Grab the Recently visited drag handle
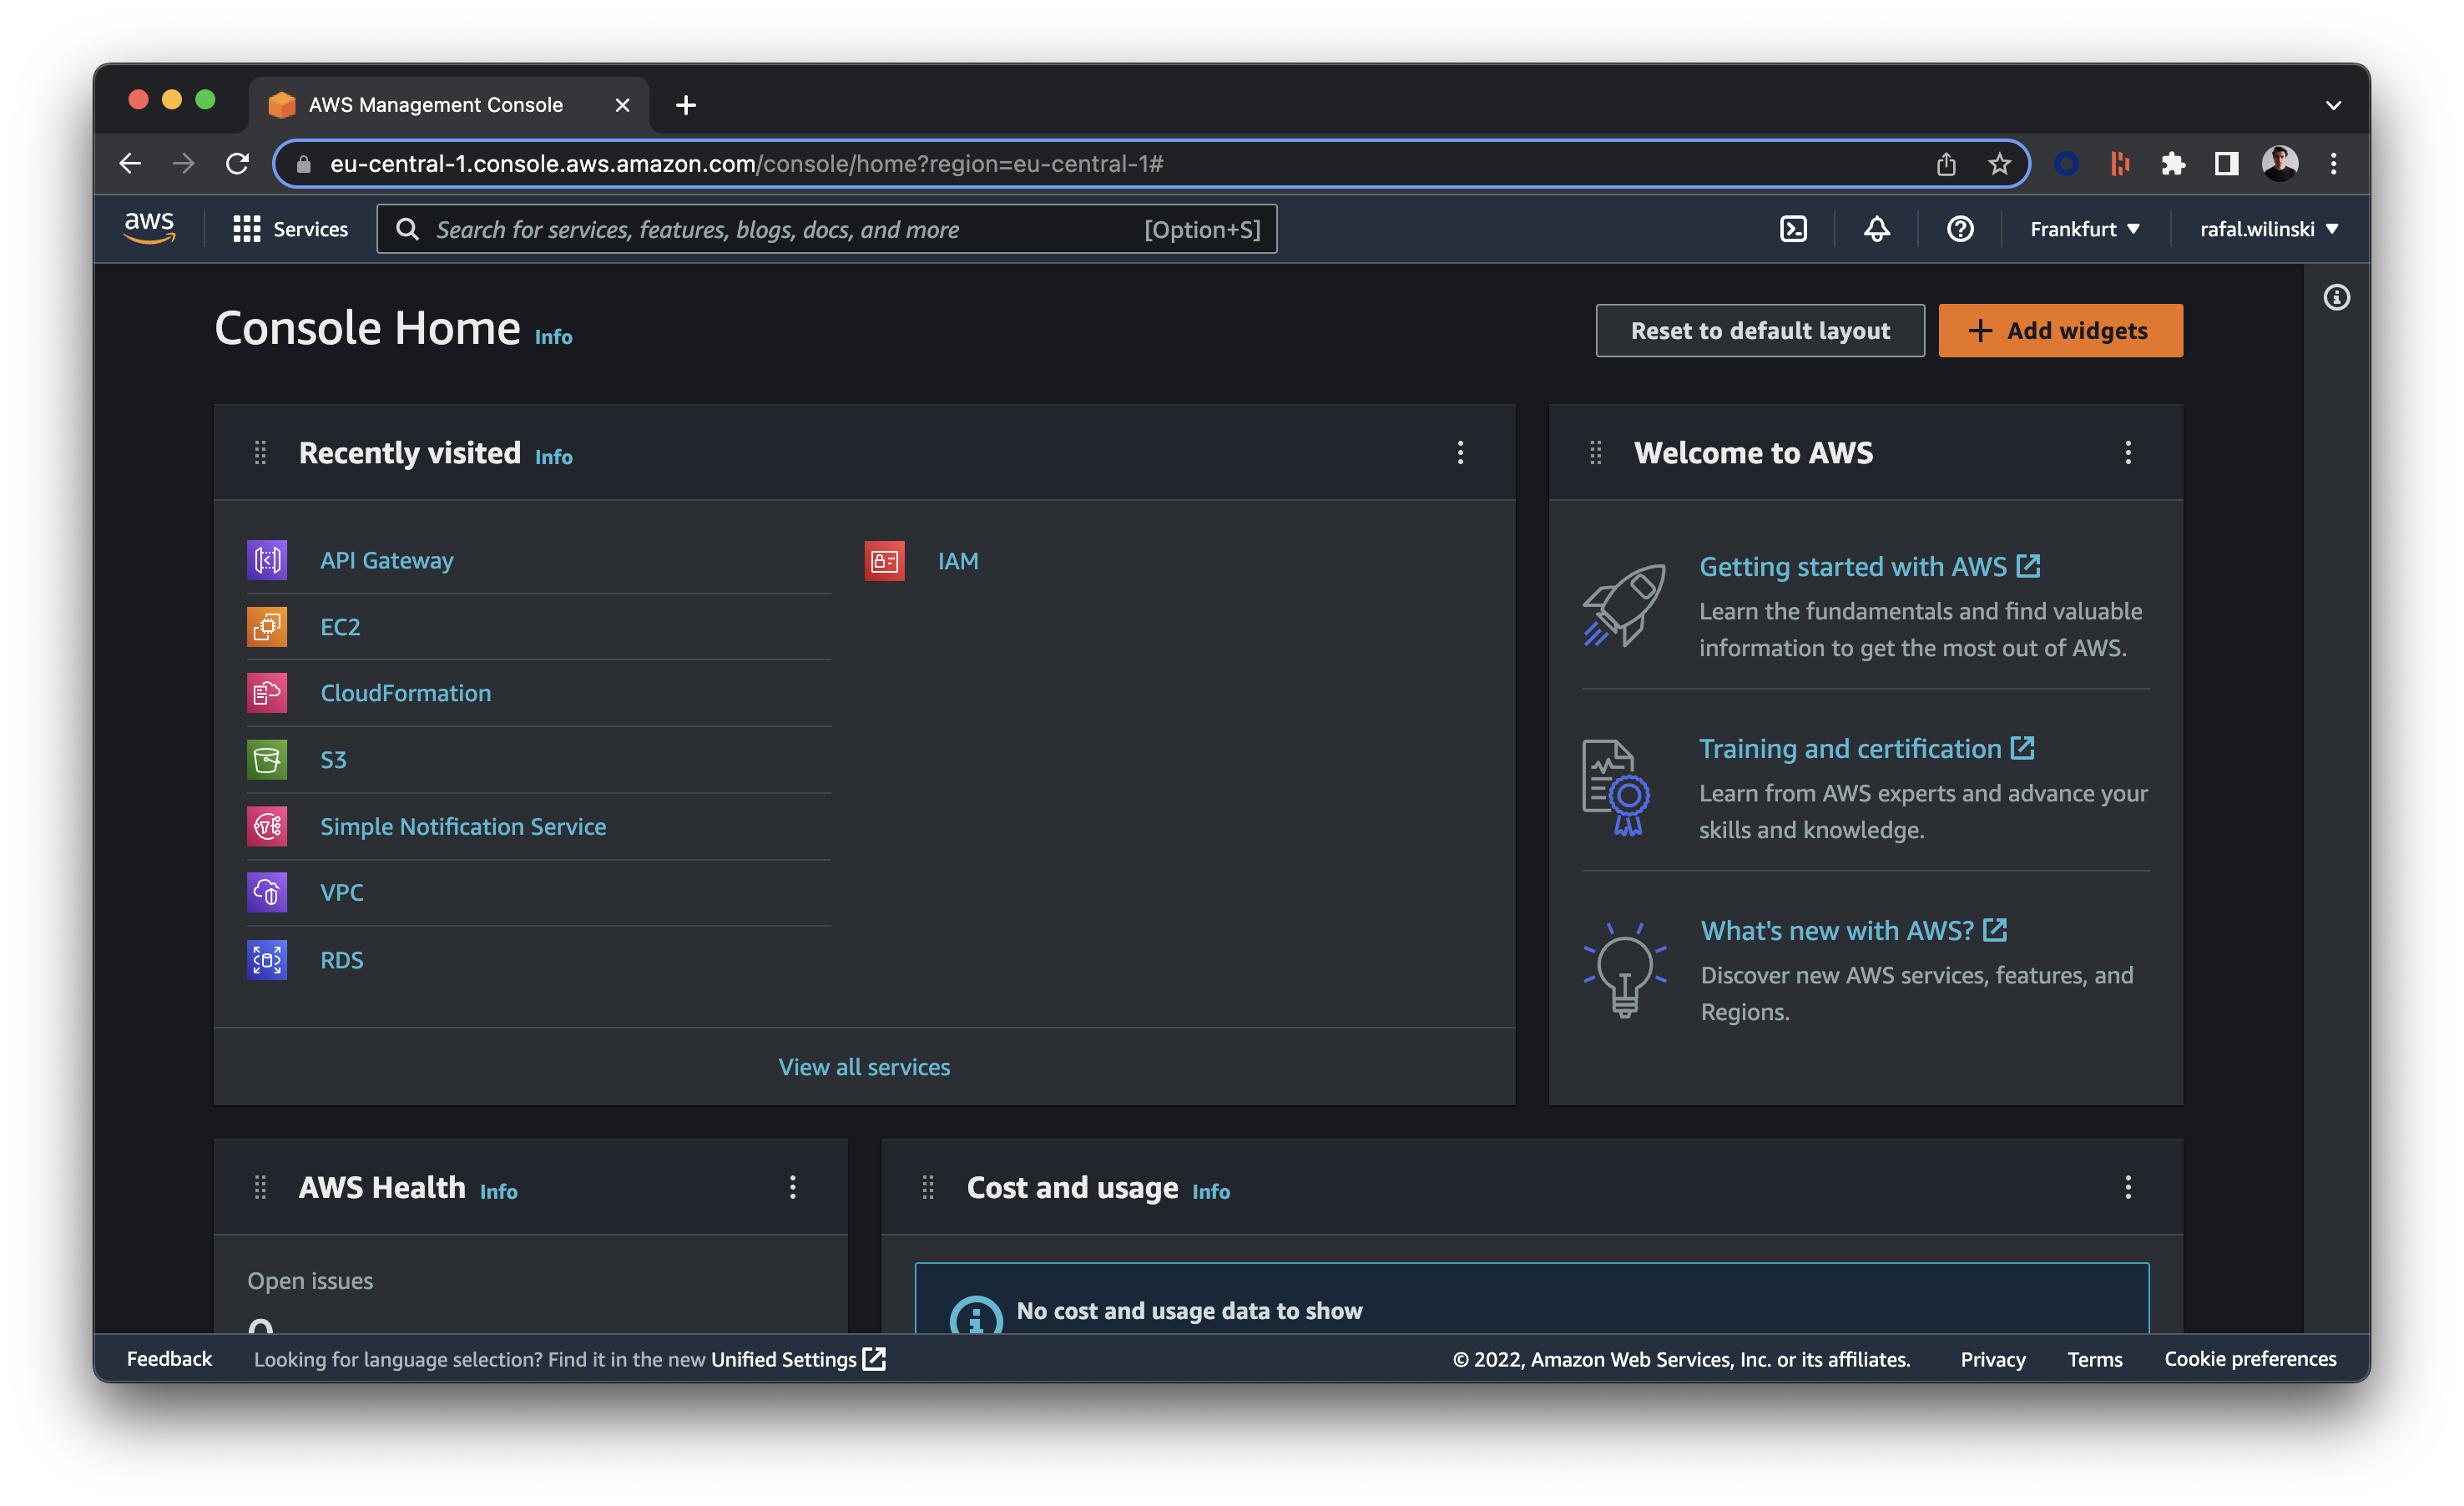The height and width of the screenshot is (1506, 2464). (260, 453)
